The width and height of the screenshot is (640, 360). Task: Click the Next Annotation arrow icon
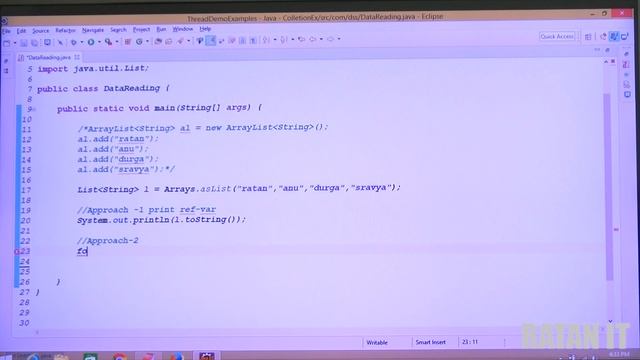tap(266, 40)
